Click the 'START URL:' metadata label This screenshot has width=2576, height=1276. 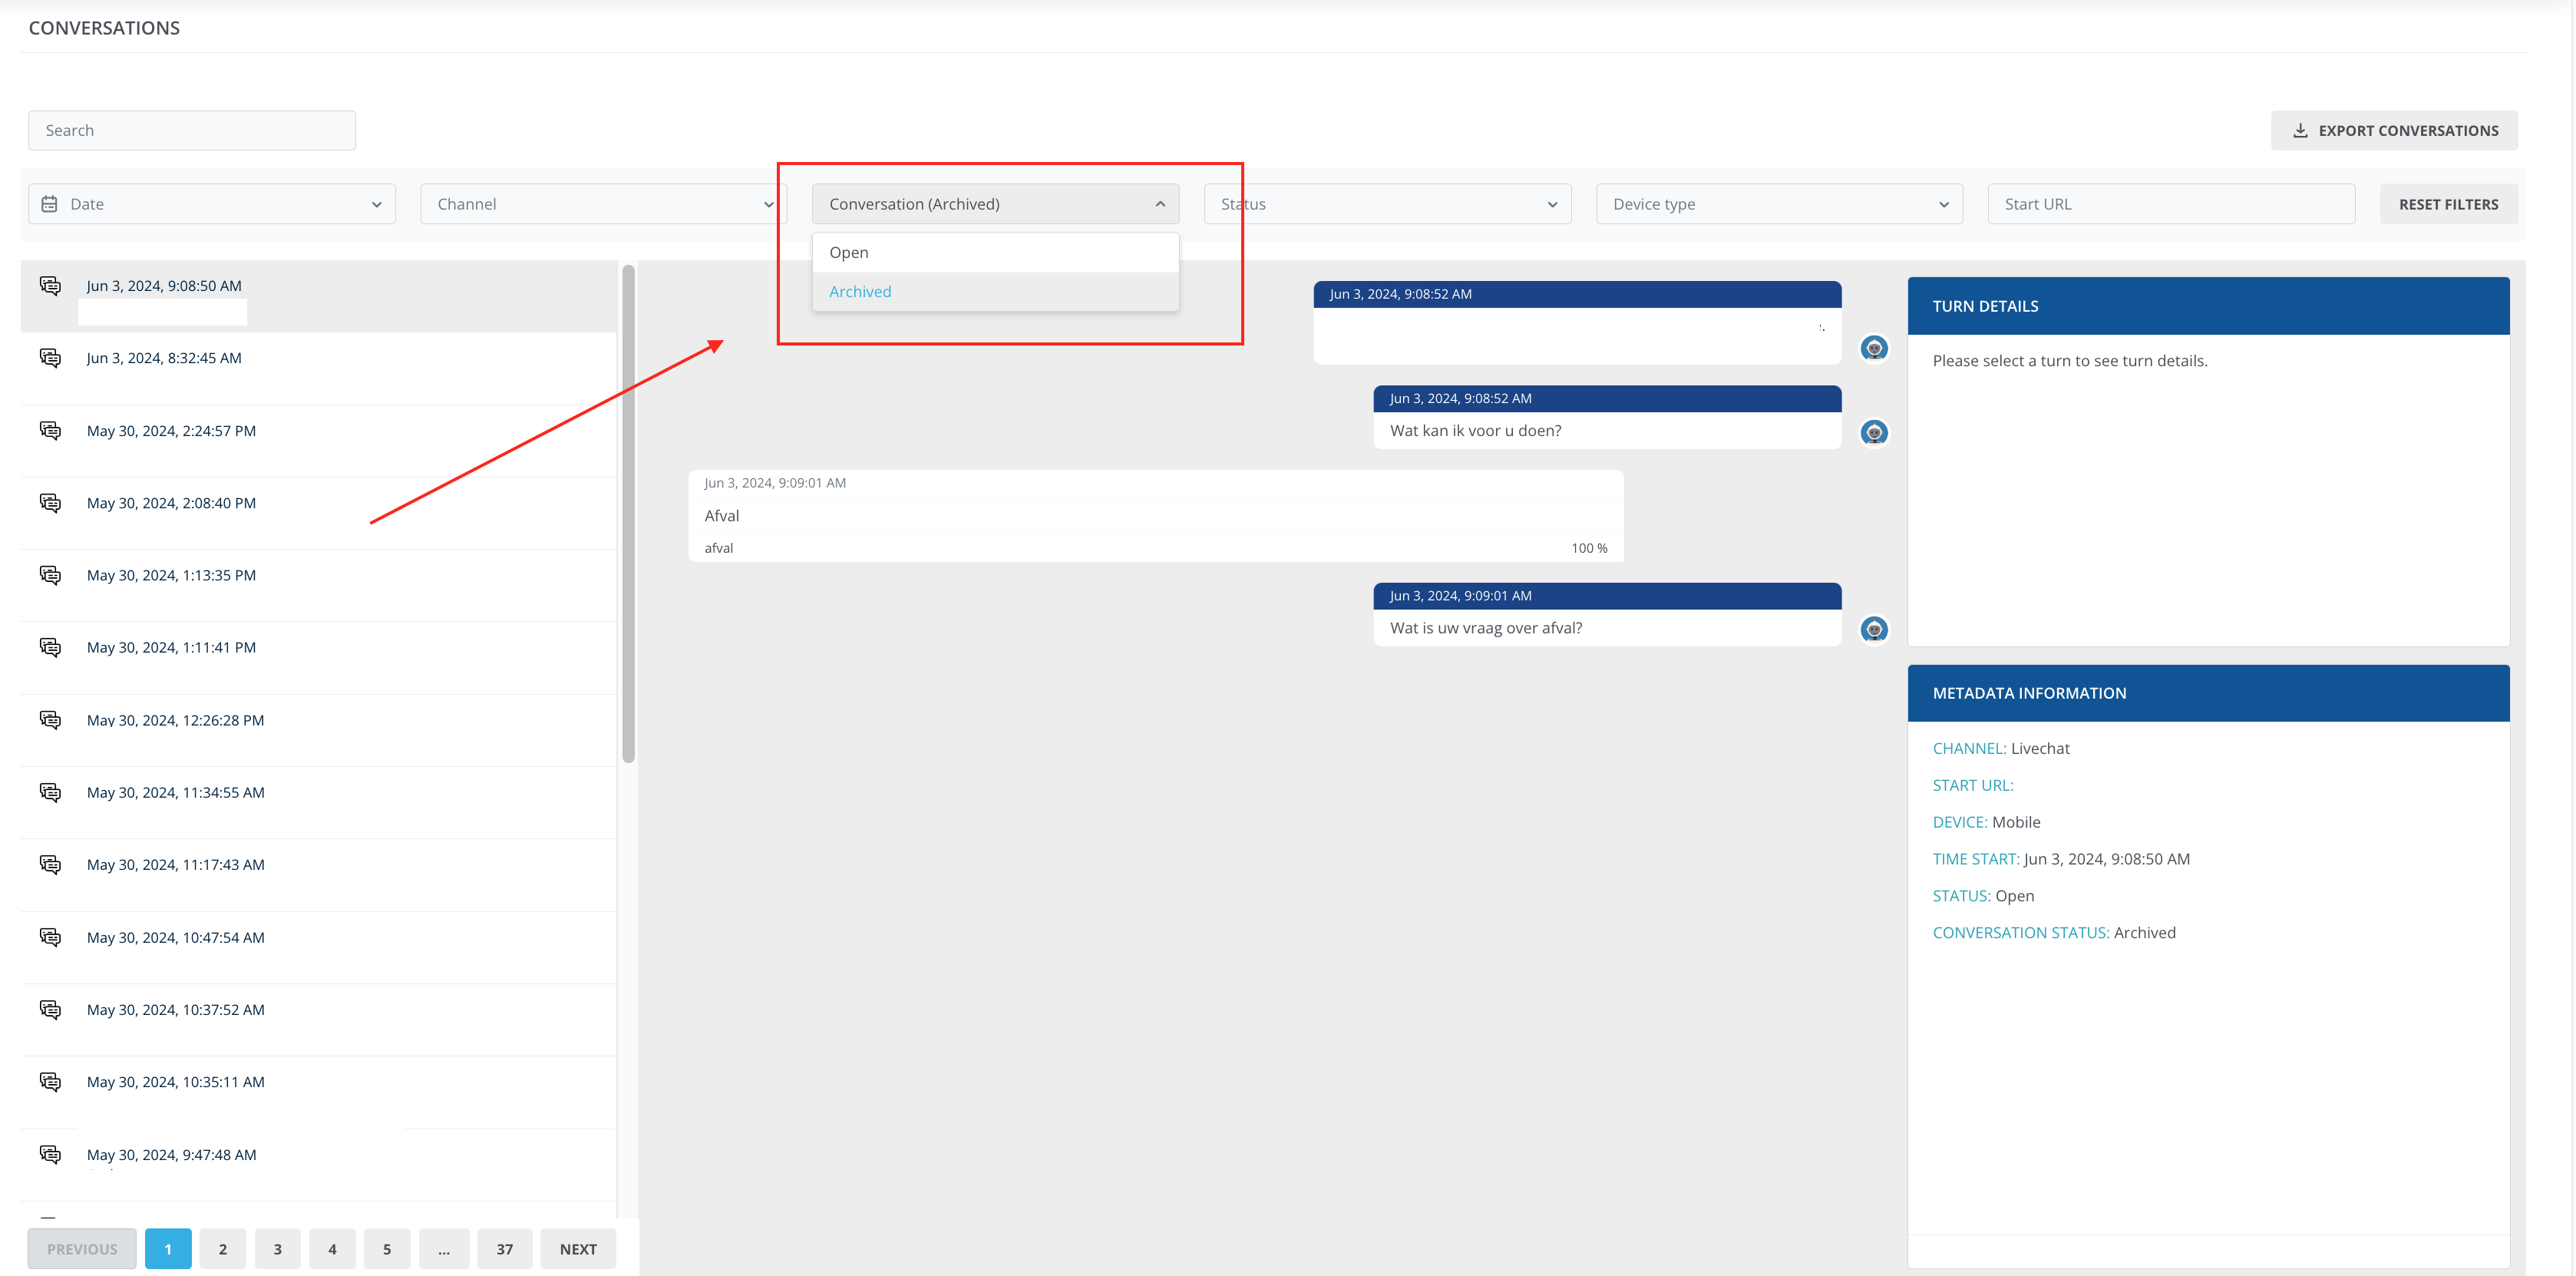click(x=1973, y=786)
